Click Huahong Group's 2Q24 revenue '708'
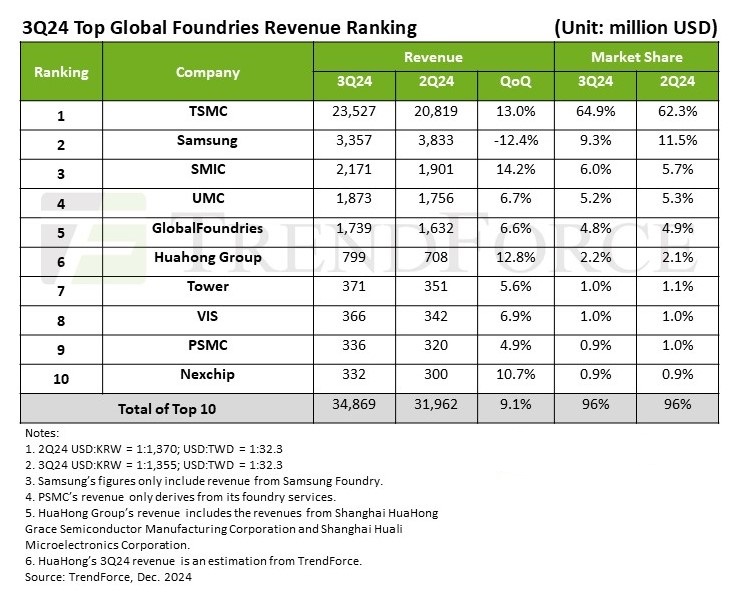Screen dimensions: 739x603 [436, 257]
